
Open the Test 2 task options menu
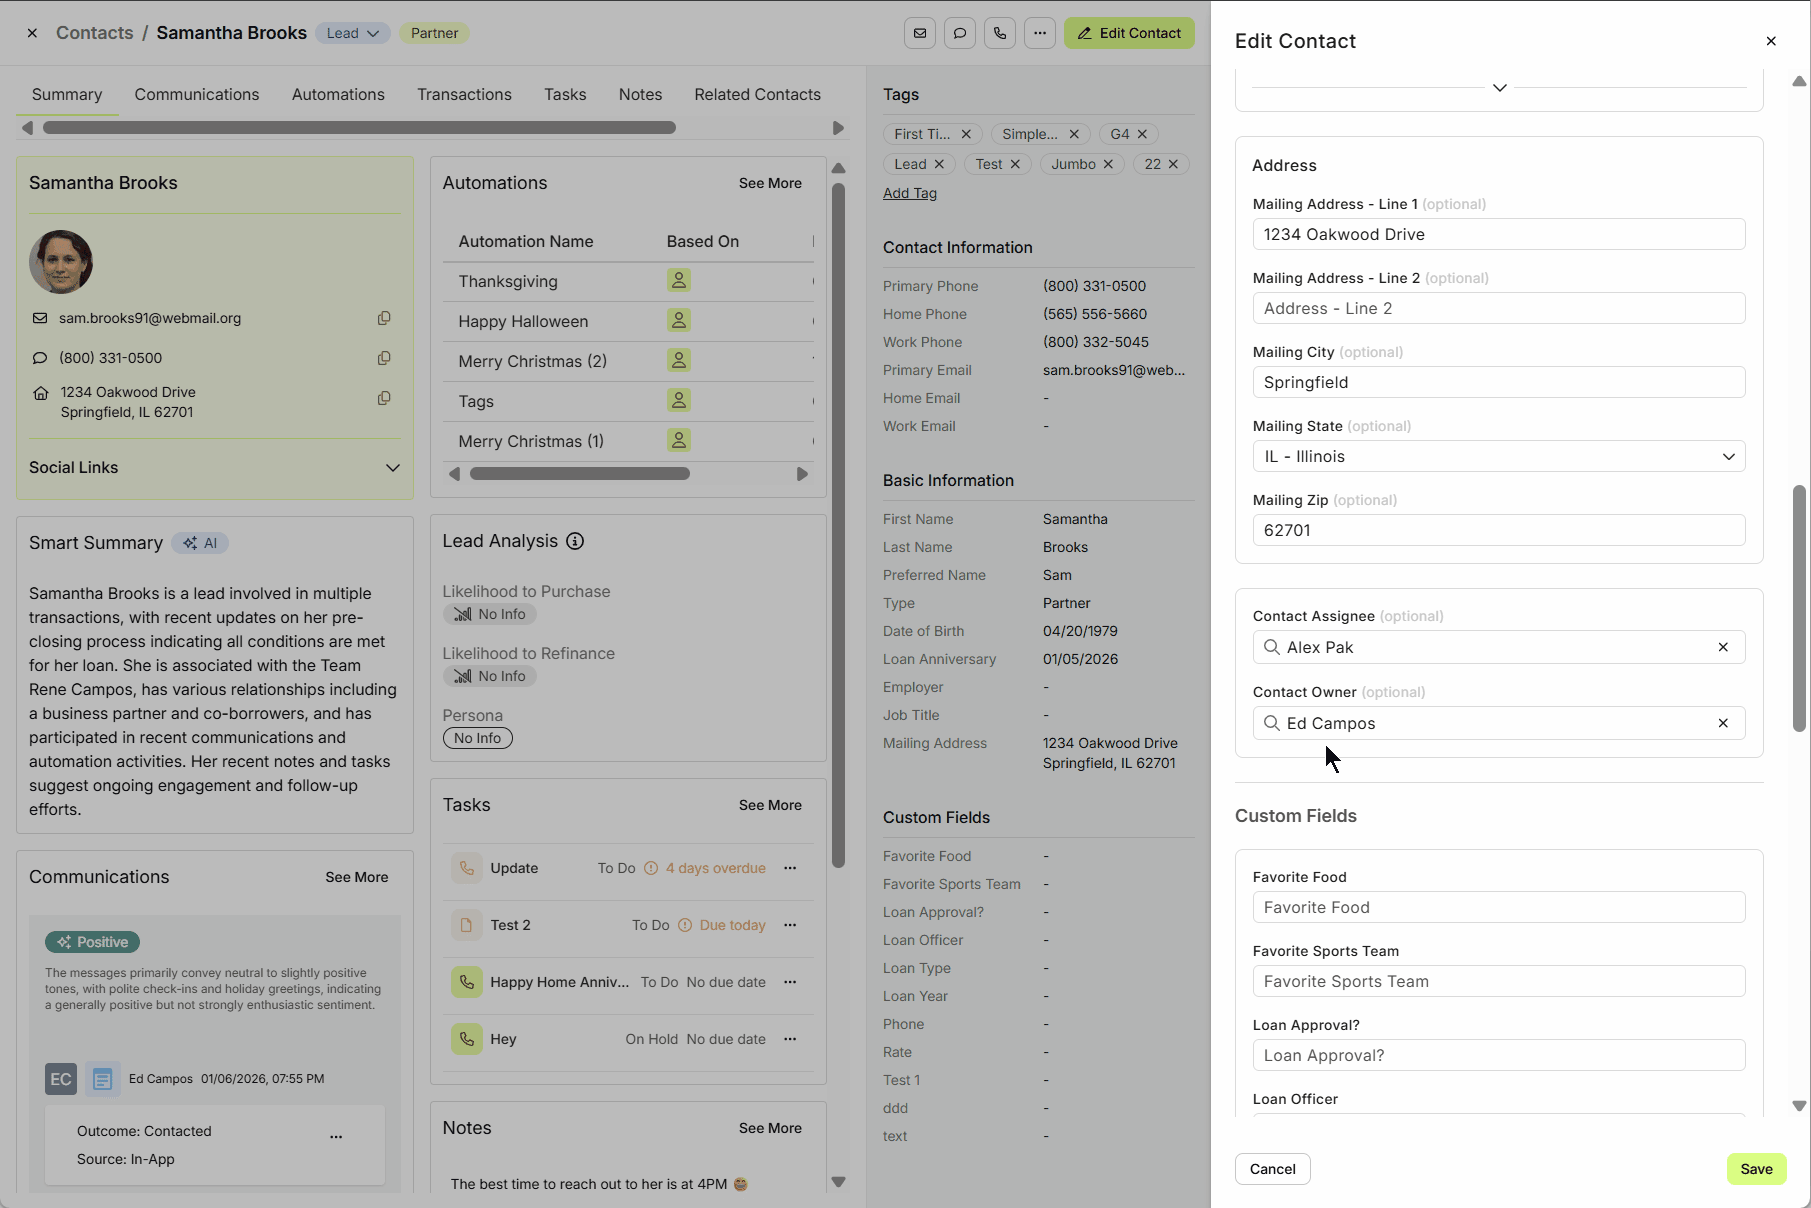[790, 925]
